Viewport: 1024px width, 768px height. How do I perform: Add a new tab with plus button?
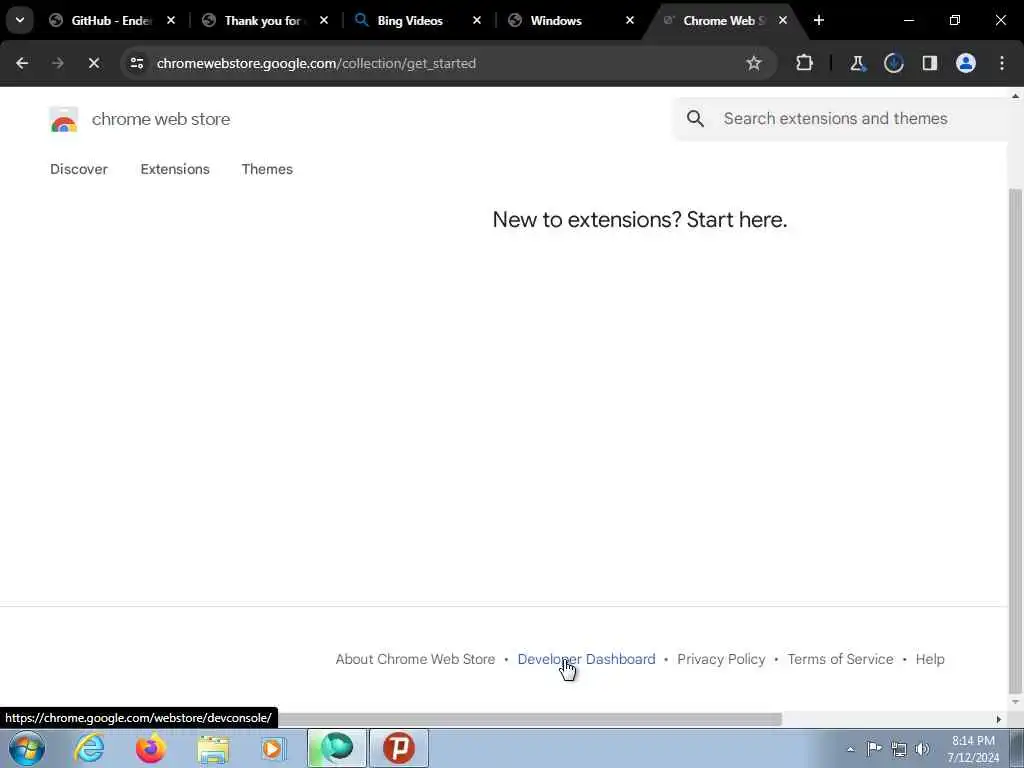click(x=819, y=20)
